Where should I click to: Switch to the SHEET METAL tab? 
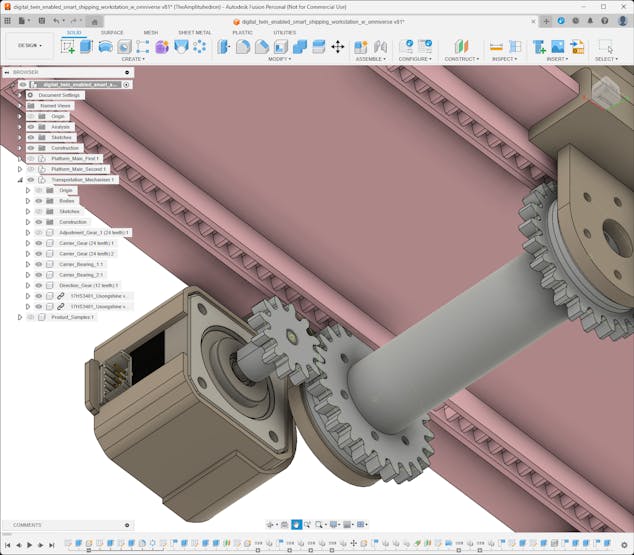tap(194, 32)
